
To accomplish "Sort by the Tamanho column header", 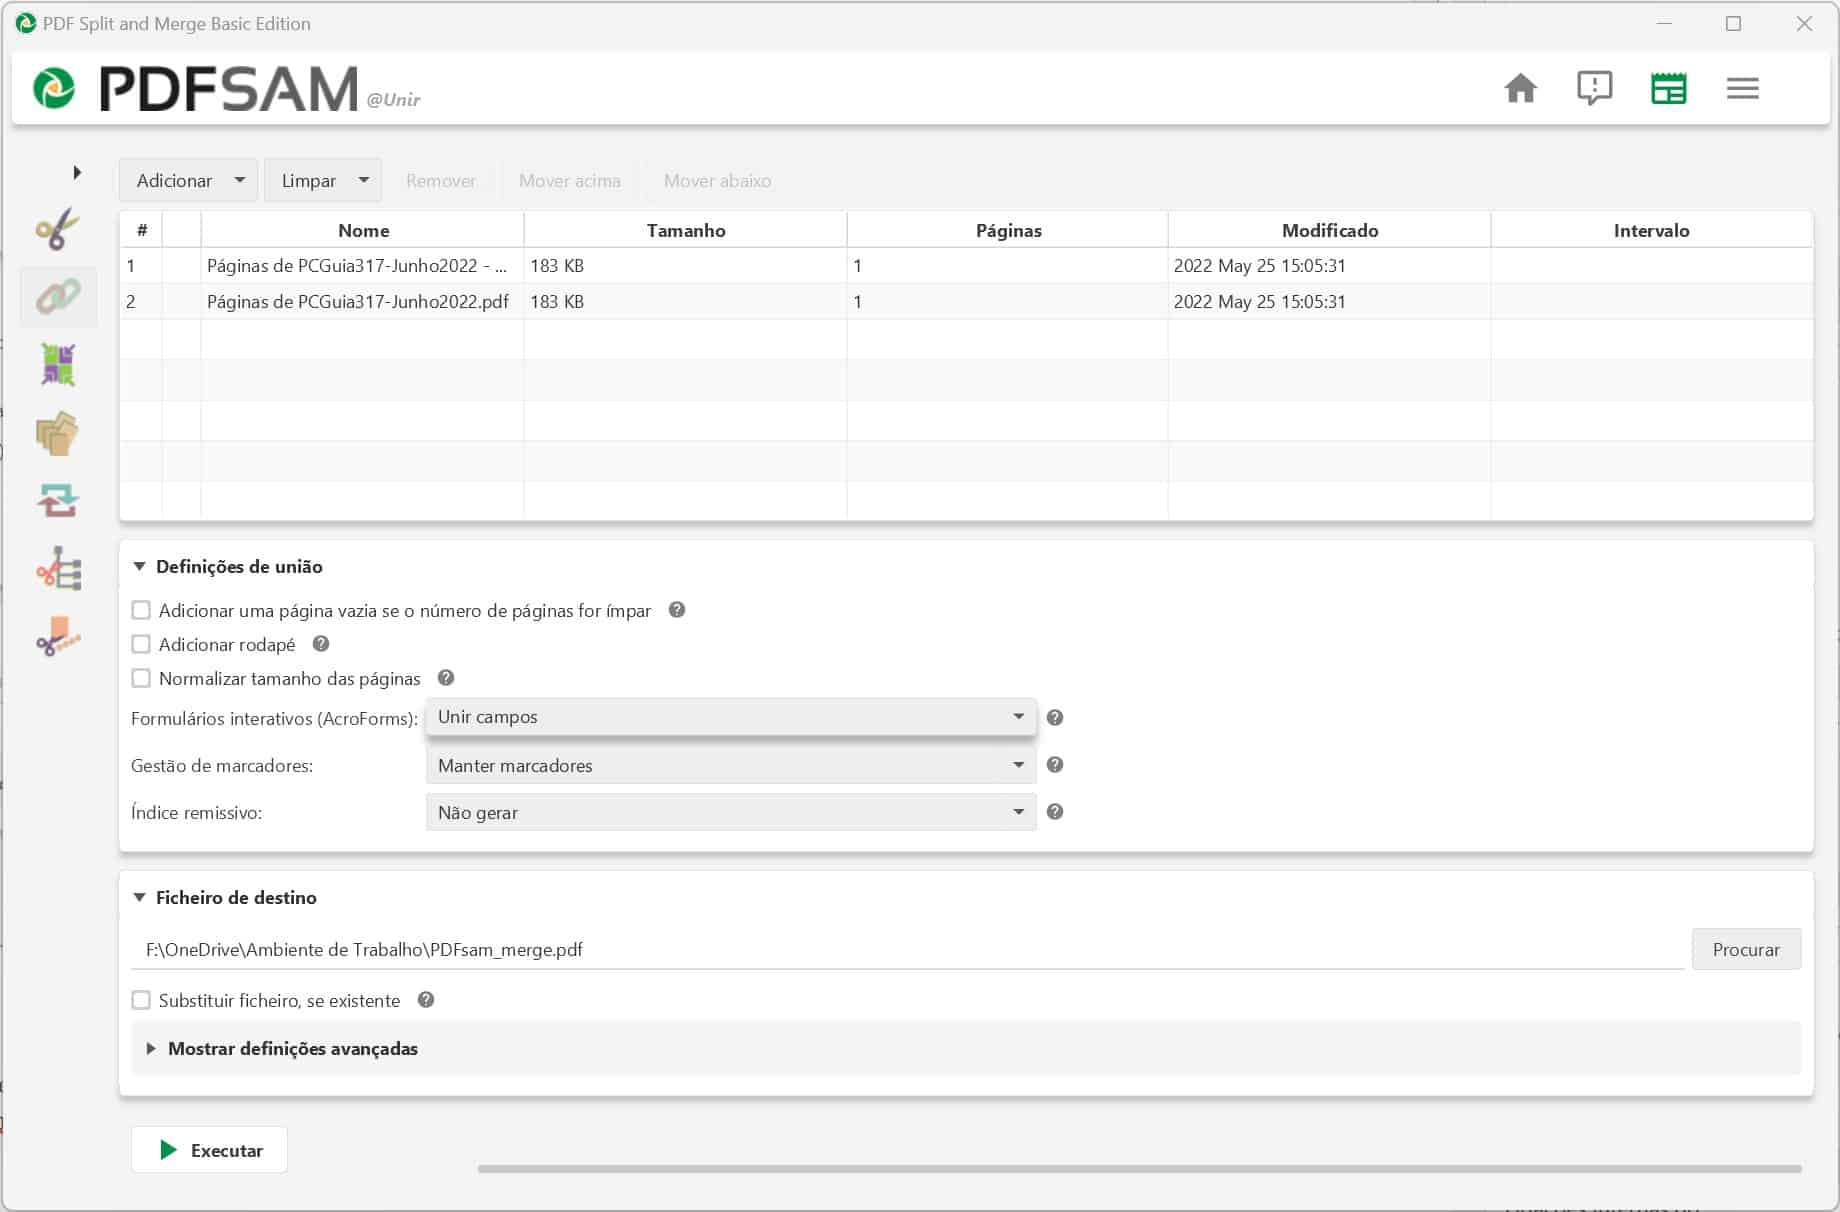I will 686,230.
